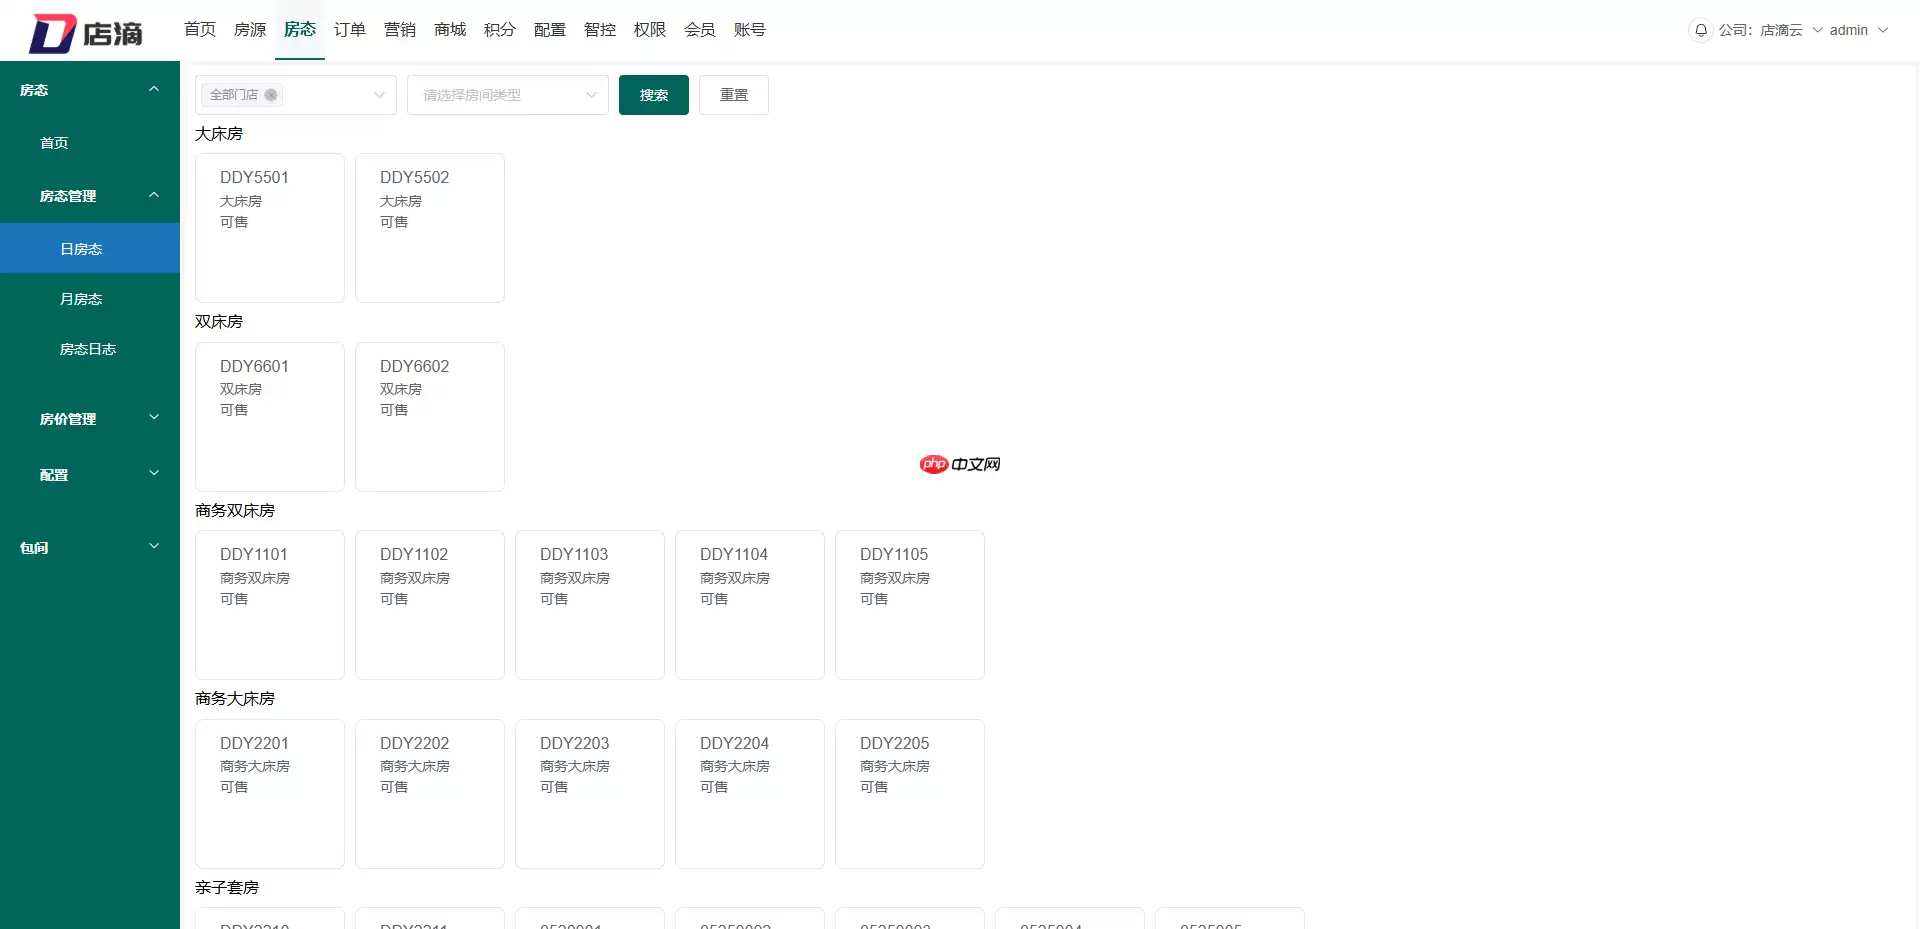
Task: Select the 商城 top navigation item
Action: pos(449,30)
